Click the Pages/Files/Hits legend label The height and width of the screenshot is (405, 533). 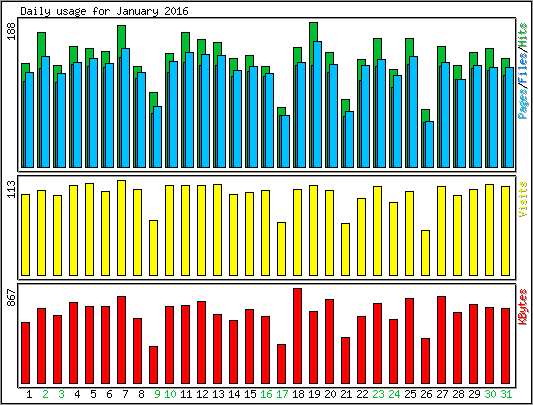click(523, 71)
